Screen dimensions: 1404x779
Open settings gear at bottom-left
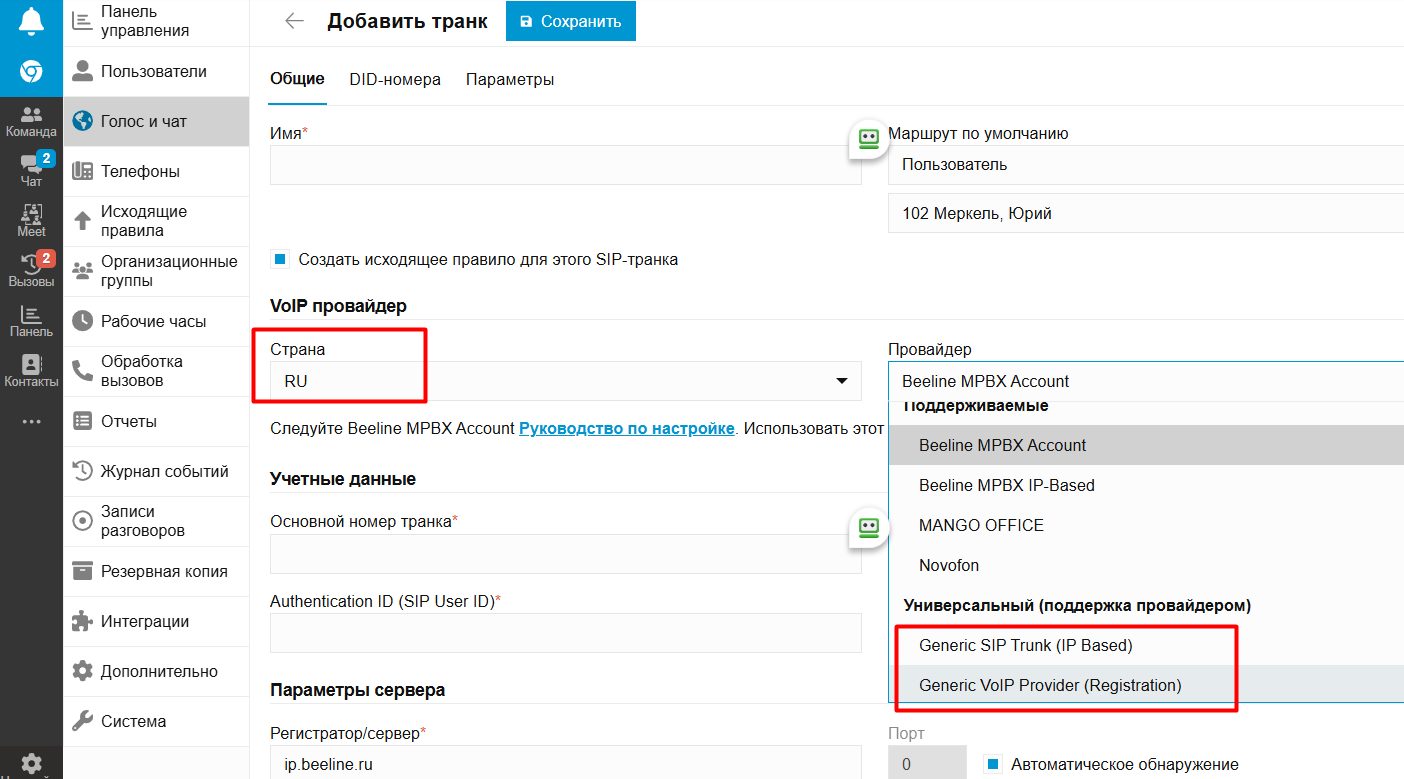tap(31, 764)
